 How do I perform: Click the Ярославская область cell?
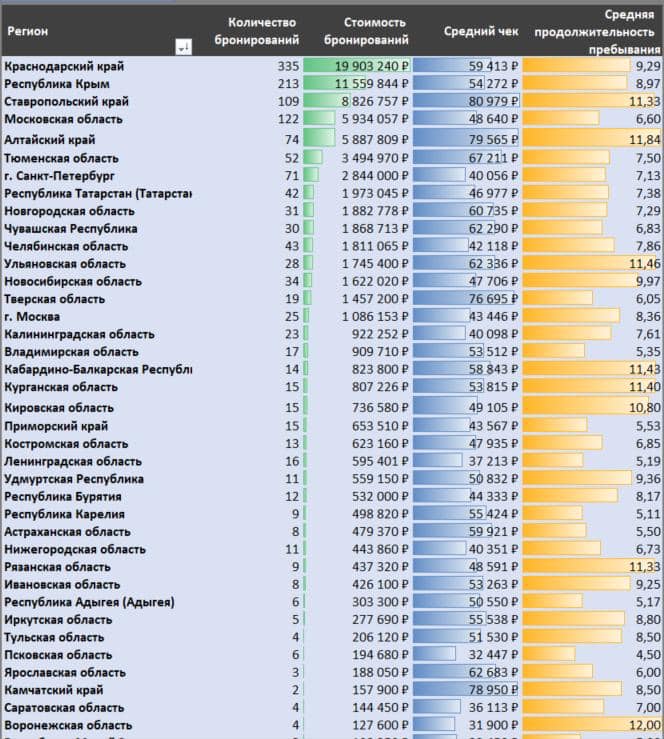pos(65,672)
